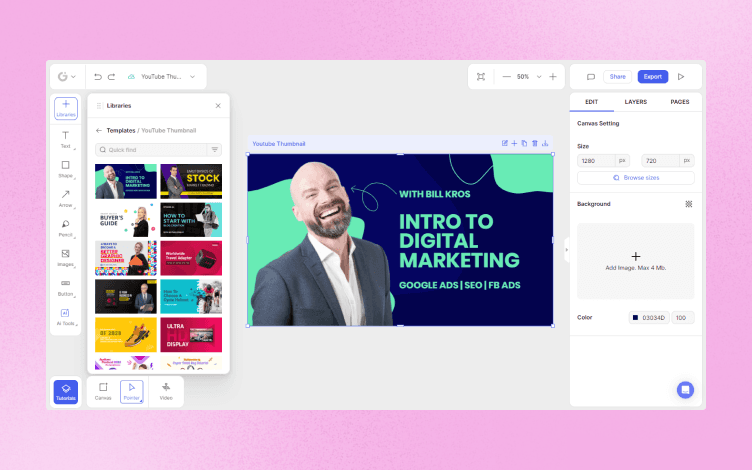Click the background pattern icon

689,204
